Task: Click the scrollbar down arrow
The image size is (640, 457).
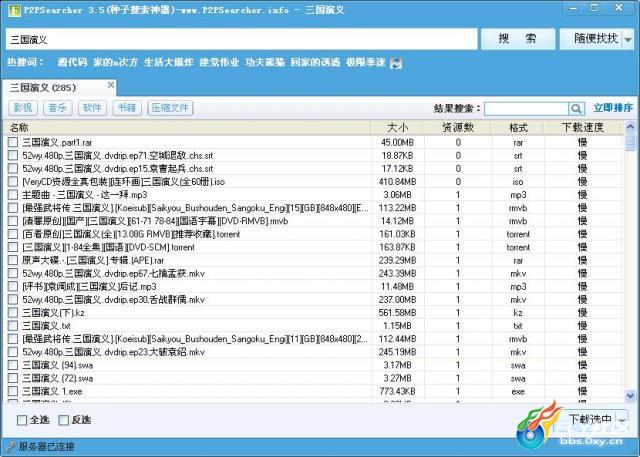Action: (630, 395)
